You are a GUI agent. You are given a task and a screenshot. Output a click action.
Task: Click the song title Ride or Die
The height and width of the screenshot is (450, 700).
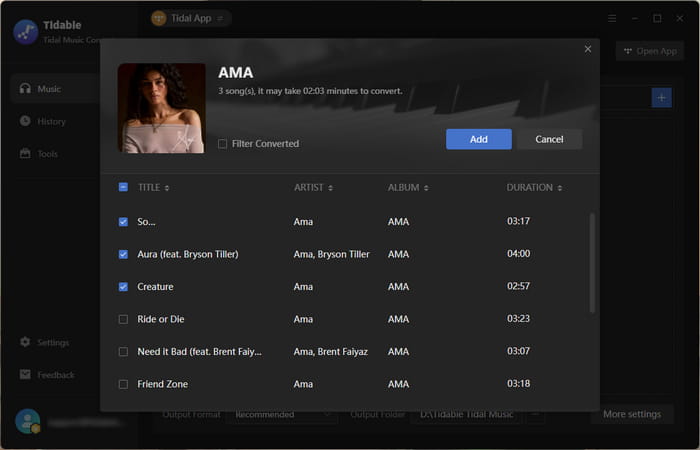pyautogui.click(x=161, y=319)
